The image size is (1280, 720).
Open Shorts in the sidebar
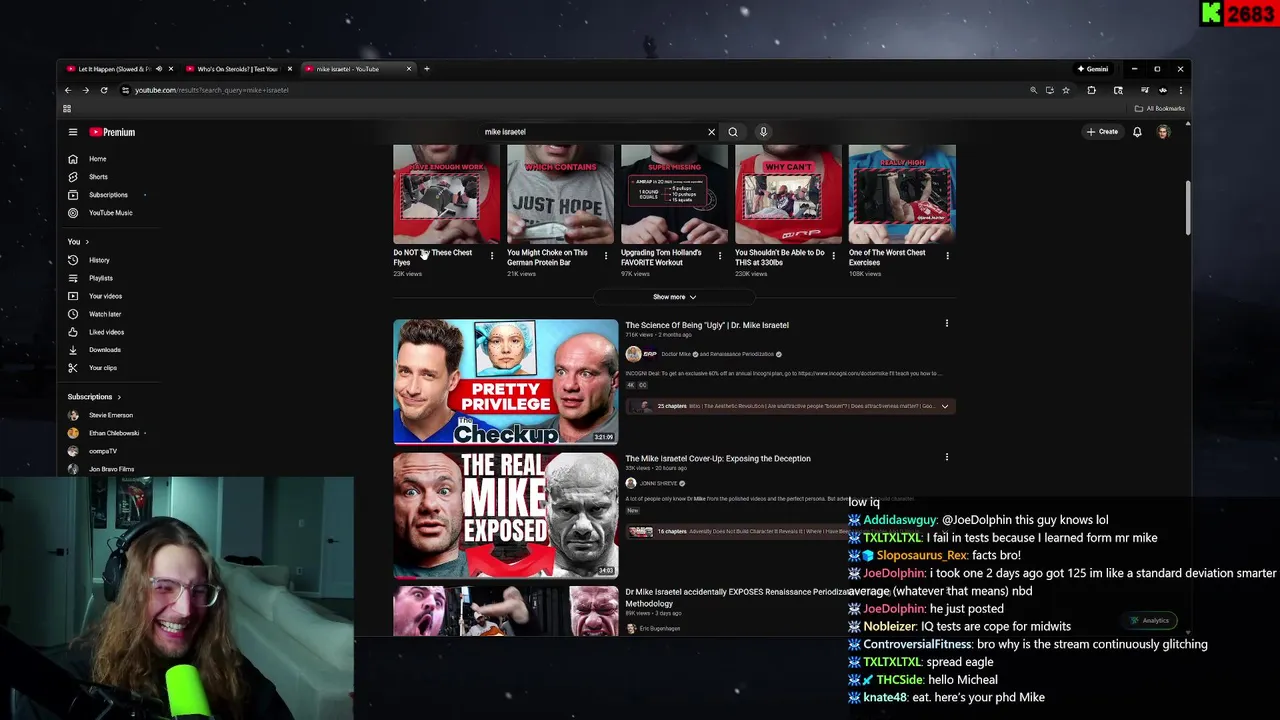pyautogui.click(x=100, y=177)
